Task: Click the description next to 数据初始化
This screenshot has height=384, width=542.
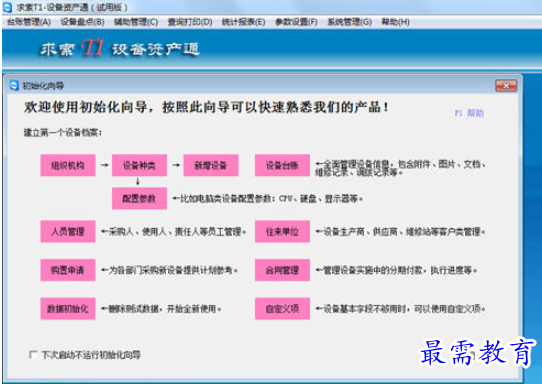Action: click(x=161, y=309)
